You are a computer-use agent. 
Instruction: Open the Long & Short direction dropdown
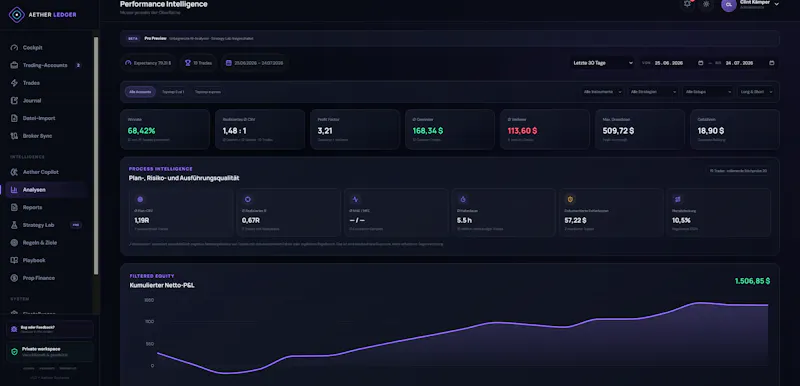[x=756, y=92]
